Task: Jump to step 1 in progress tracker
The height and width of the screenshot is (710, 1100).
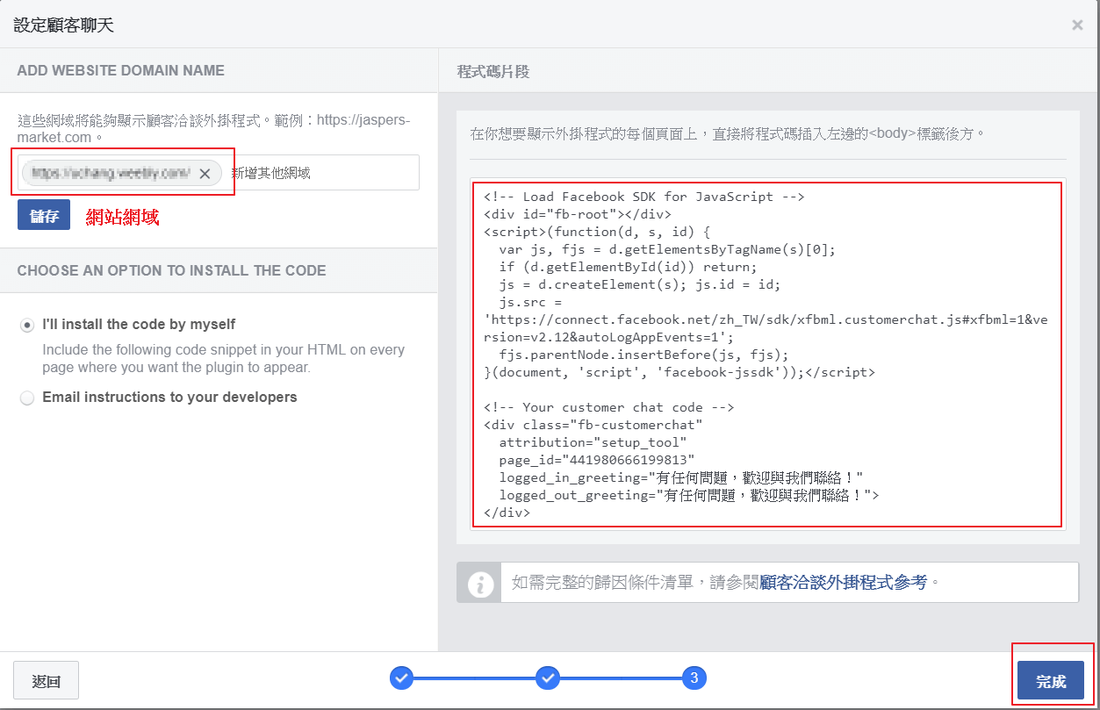Action: pyautogui.click(x=401, y=678)
